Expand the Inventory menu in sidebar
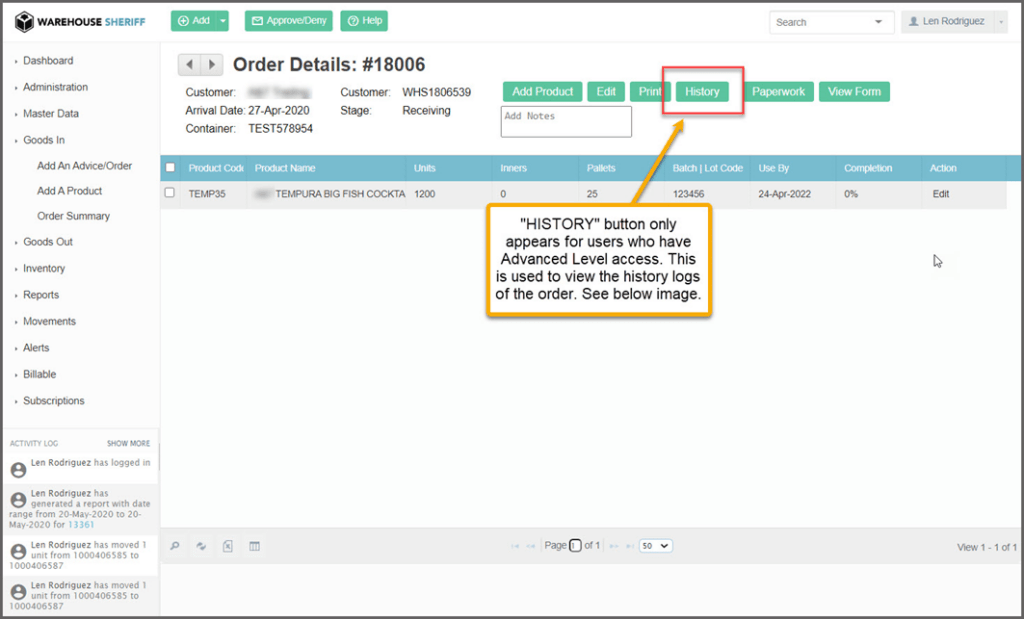Screen dimensions: 1024x619 (x=44, y=268)
